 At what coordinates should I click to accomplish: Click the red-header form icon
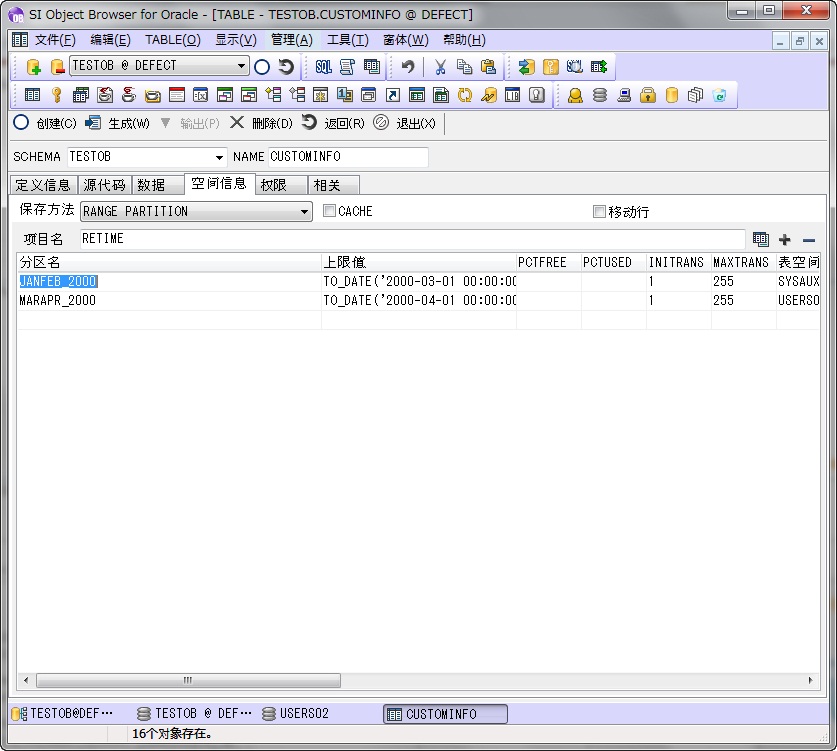click(x=177, y=95)
